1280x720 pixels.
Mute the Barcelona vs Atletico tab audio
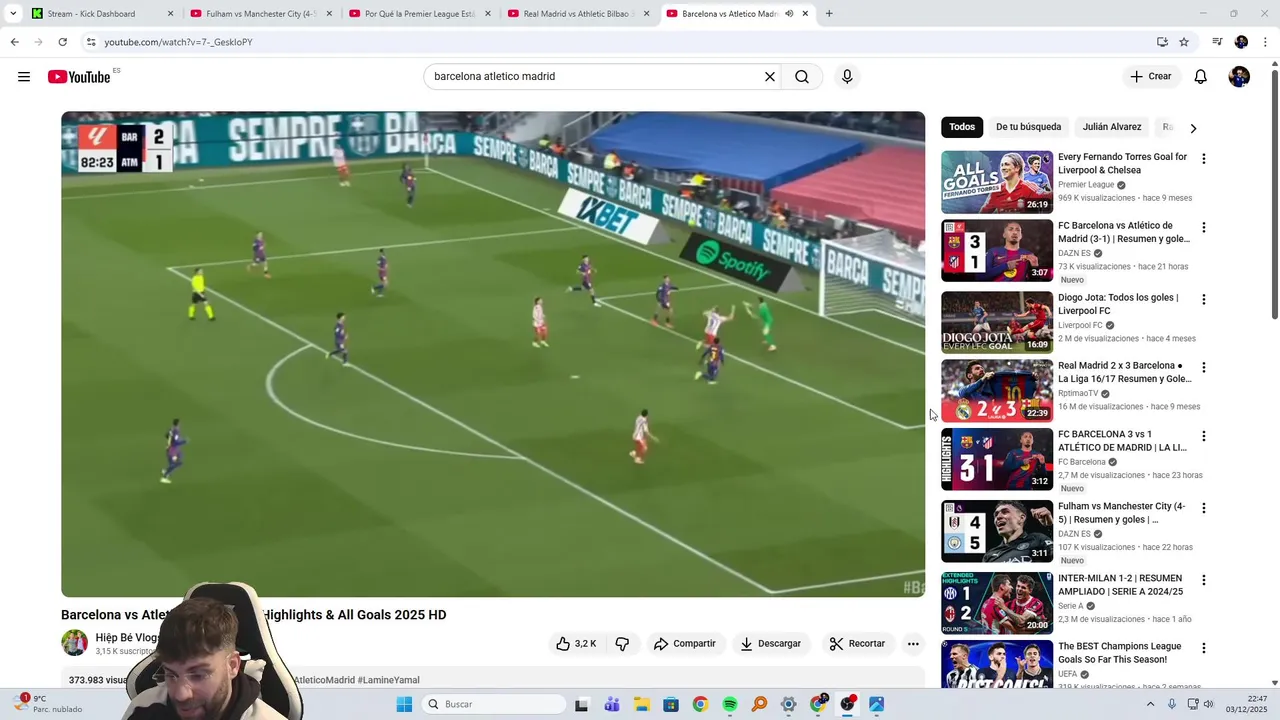pyautogui.click(x=789, y=14)
